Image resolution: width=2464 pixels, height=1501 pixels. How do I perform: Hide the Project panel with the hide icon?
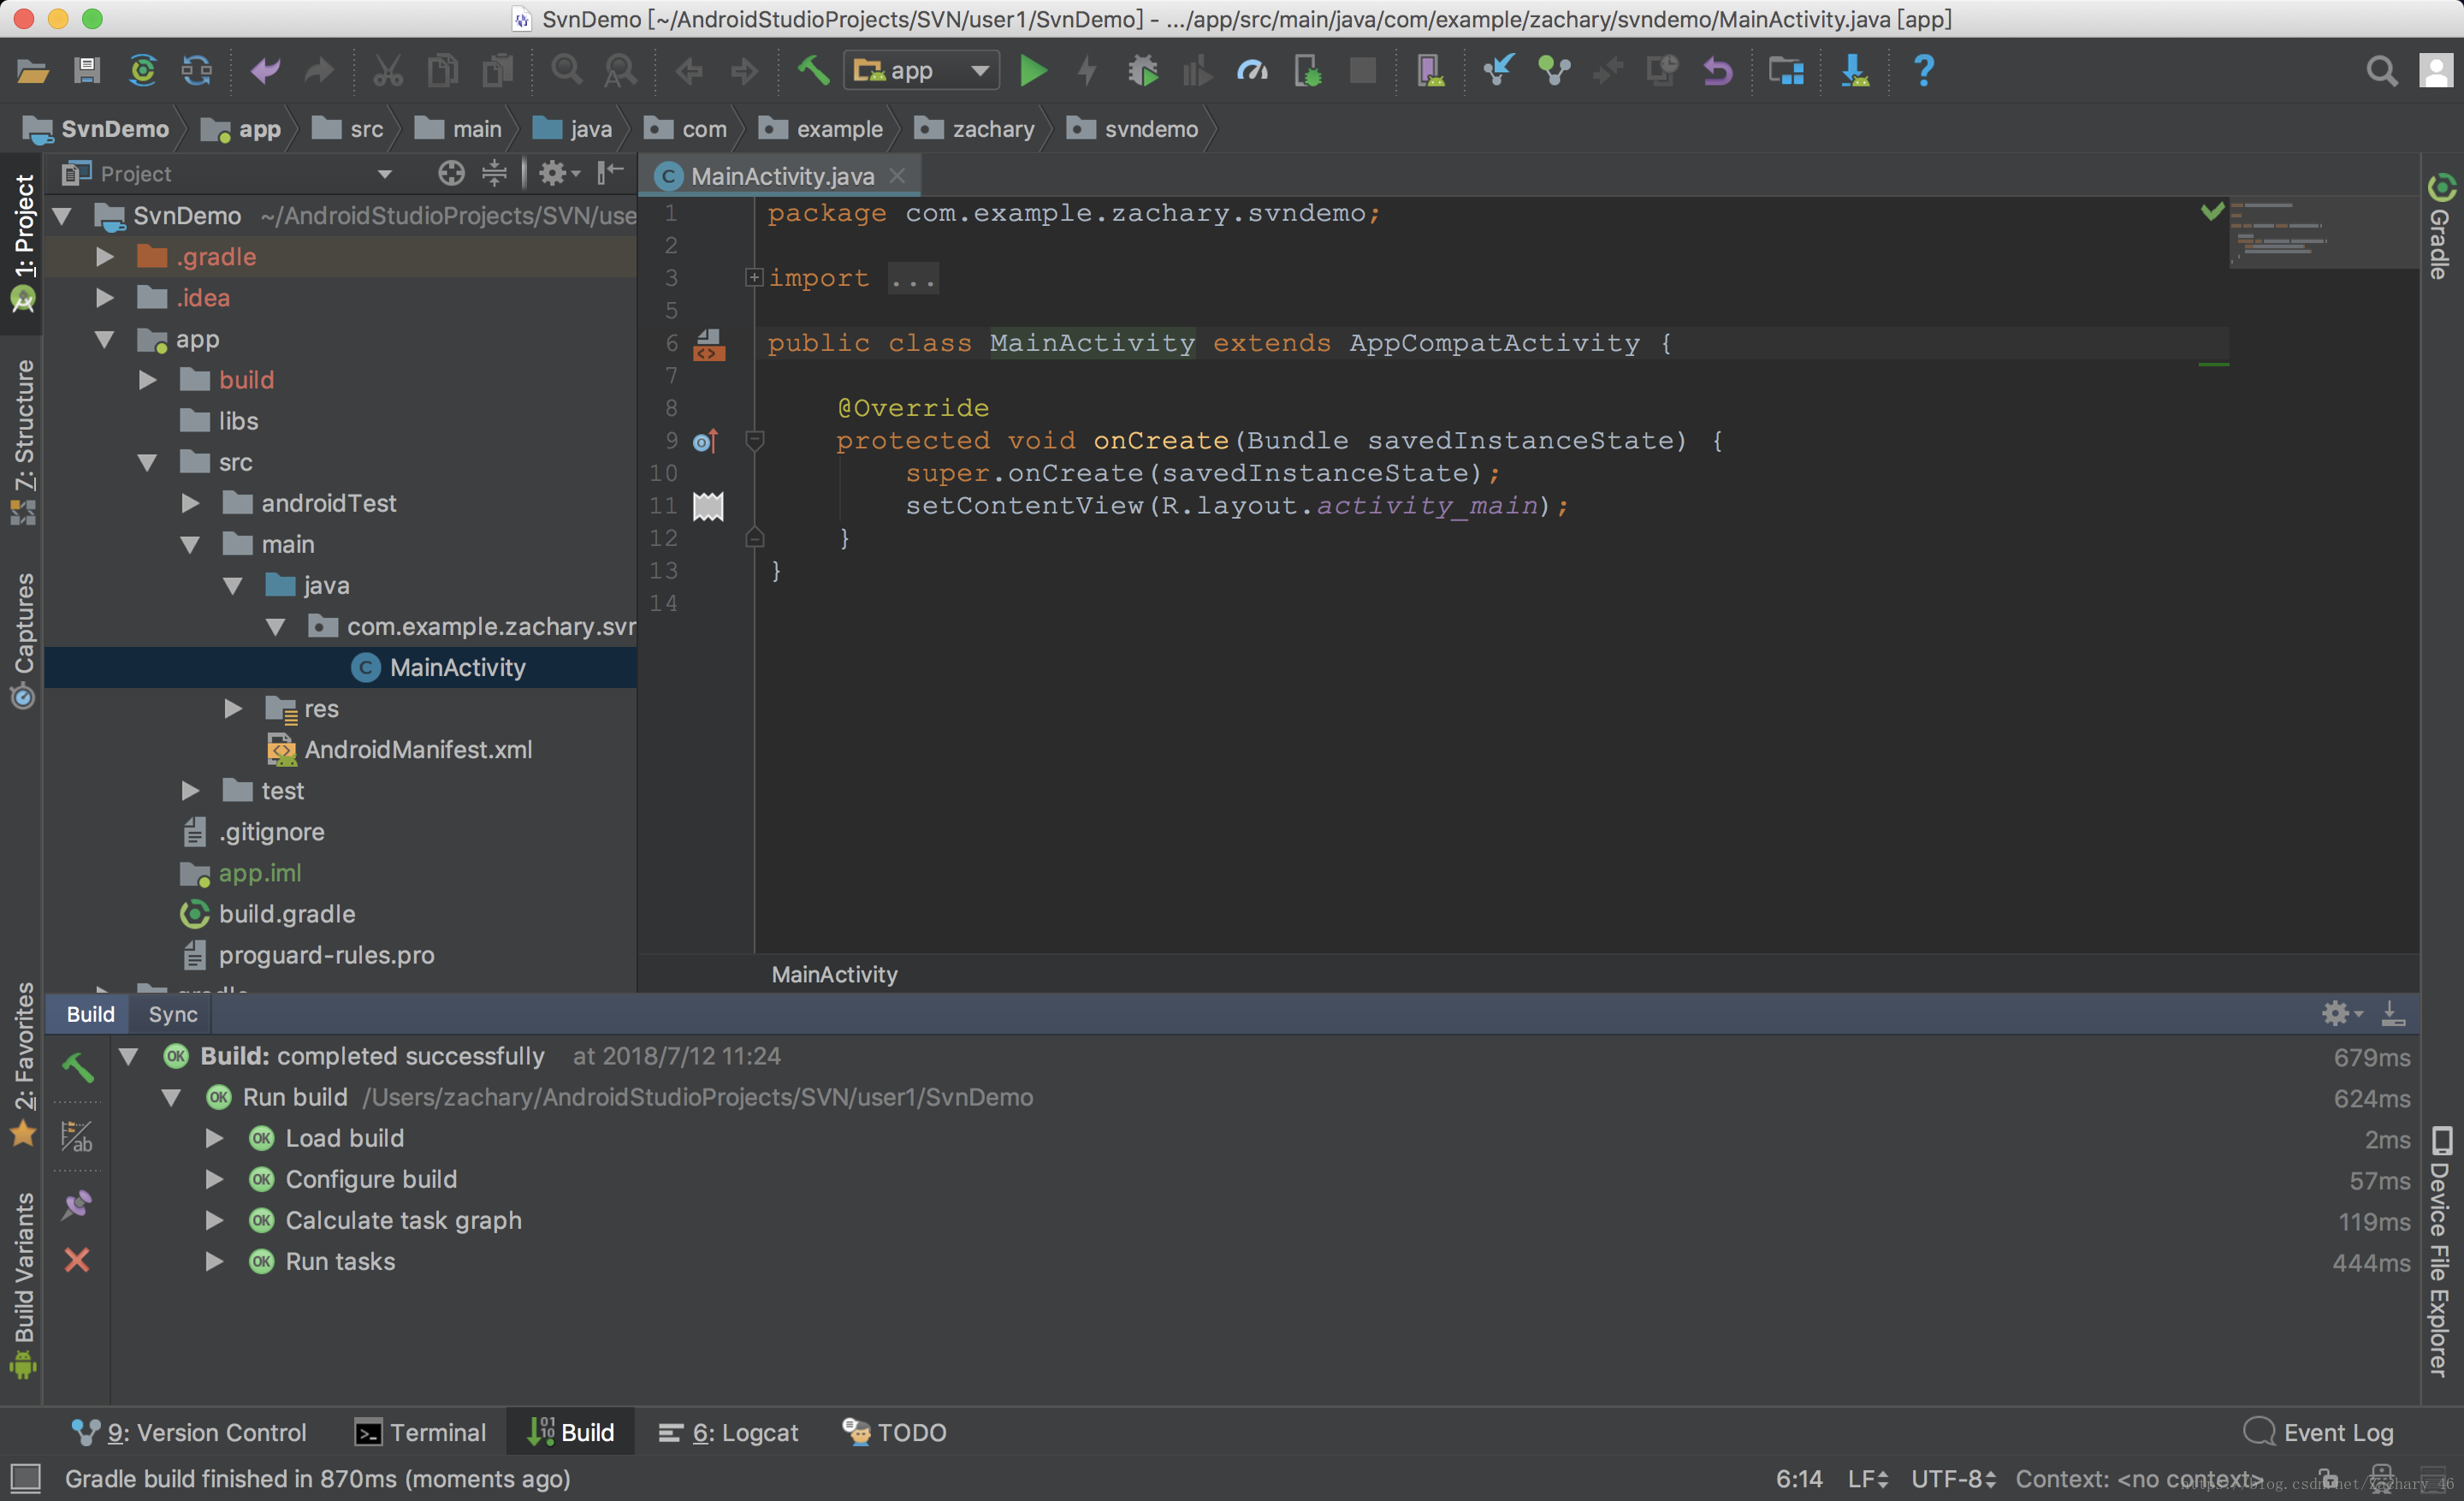click(610, 173)
